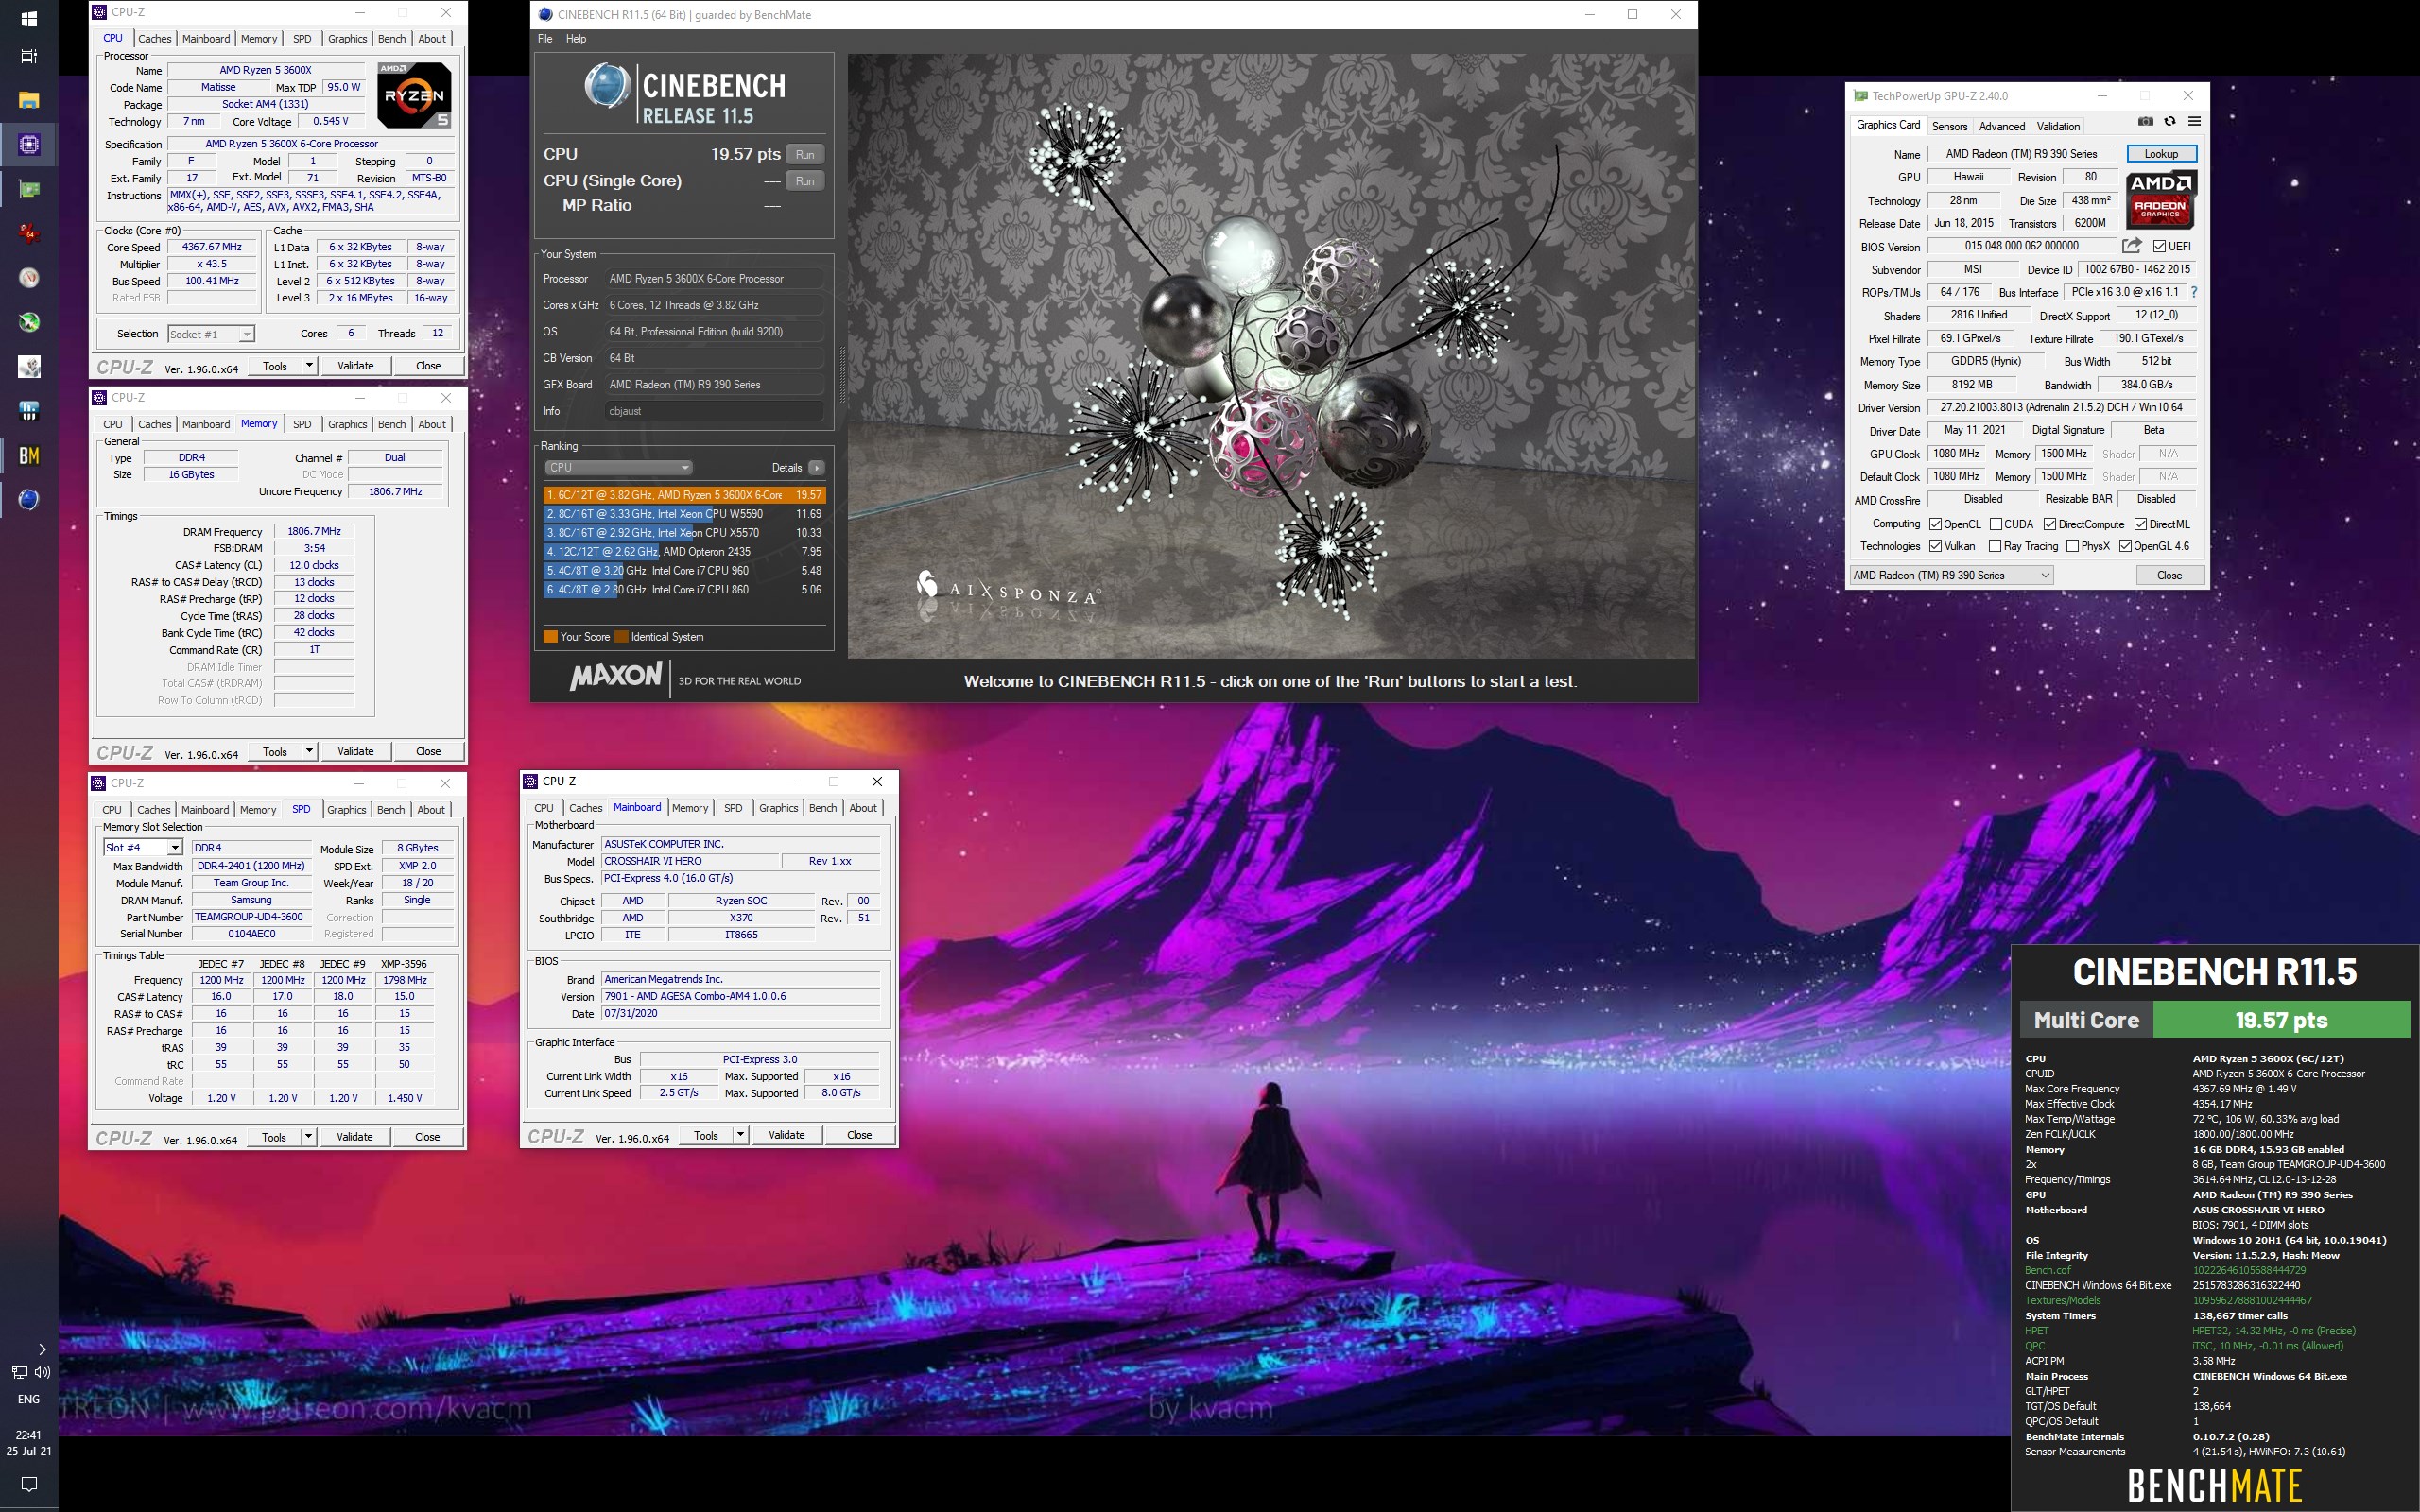
Task: Switch to the GPU-Z Advanced tab
Action: coord(2002,126)
